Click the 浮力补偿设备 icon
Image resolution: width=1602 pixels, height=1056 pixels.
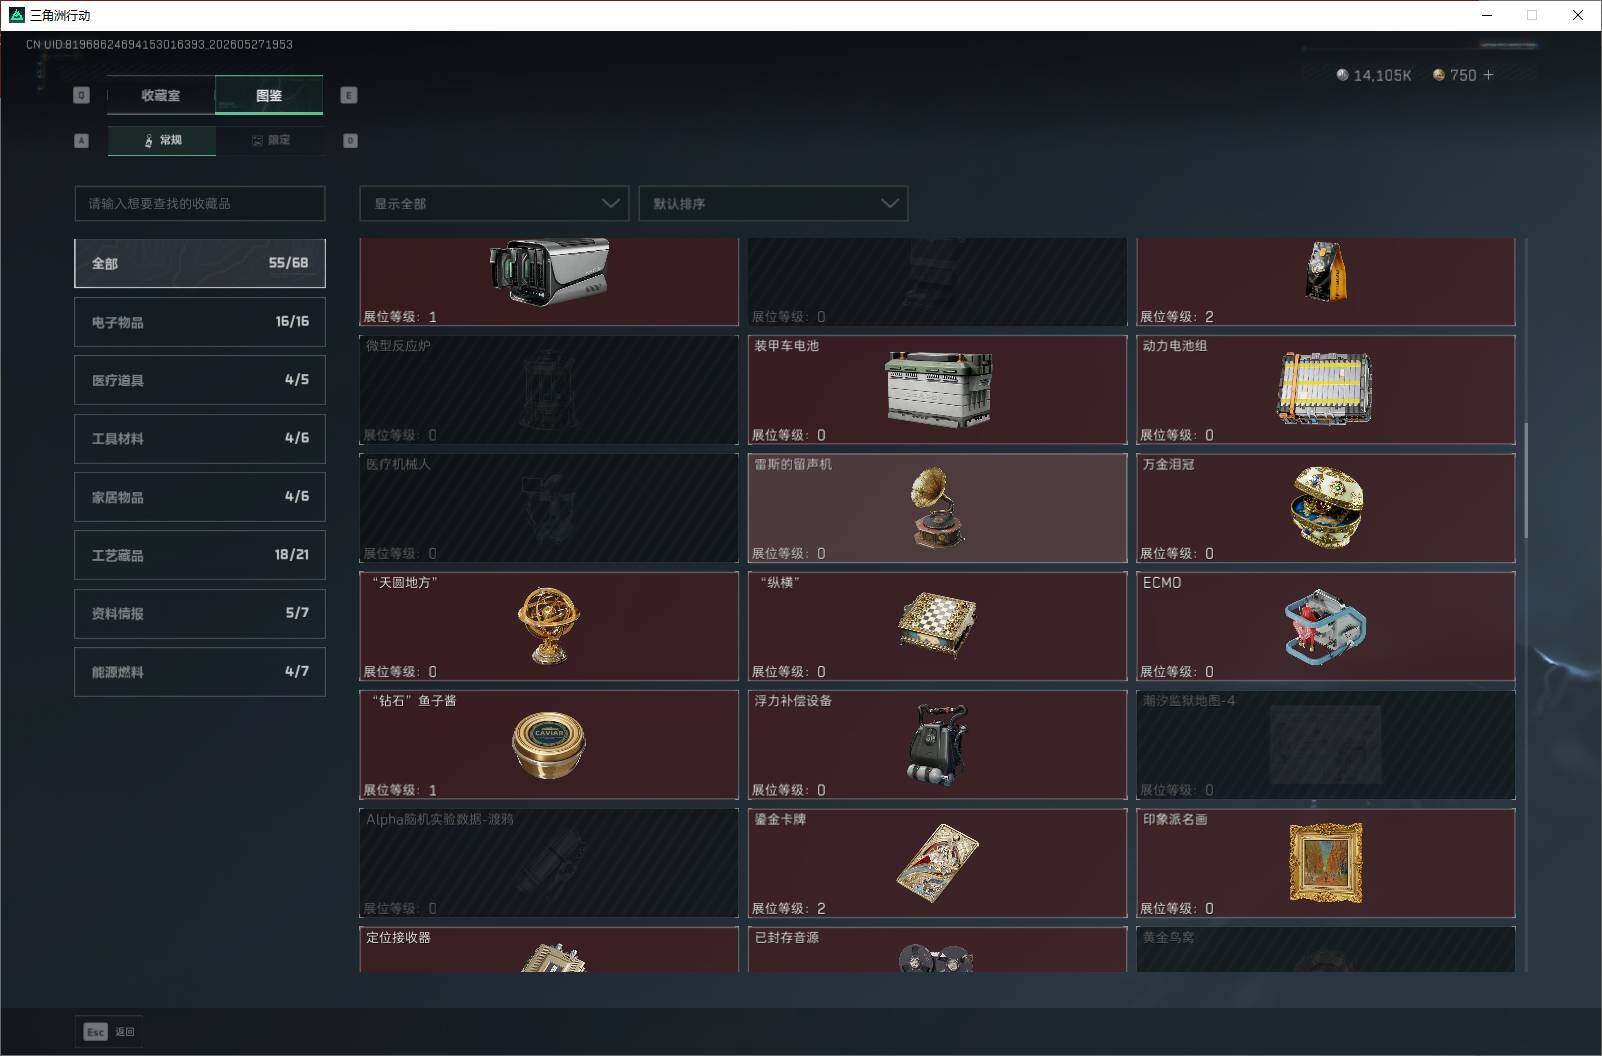point(938,744)
